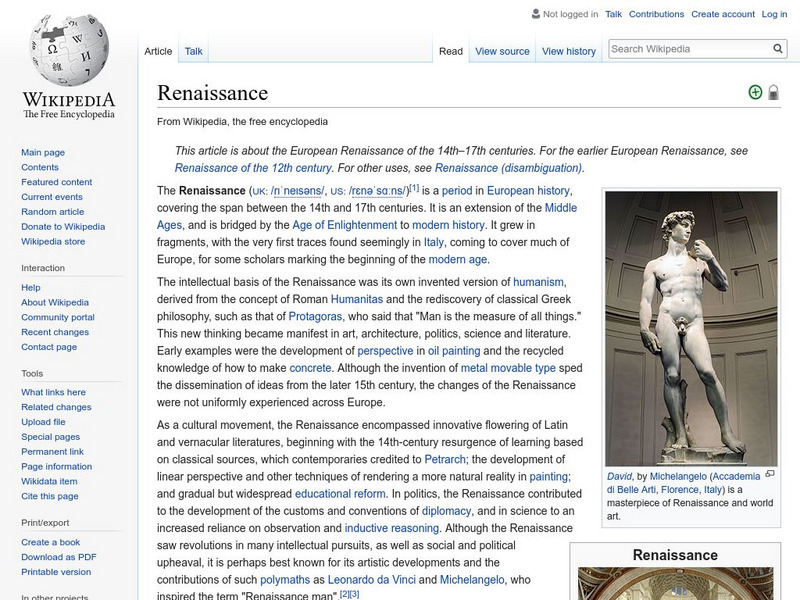Click Create a book
800x600 pixels.
[51, 542]
